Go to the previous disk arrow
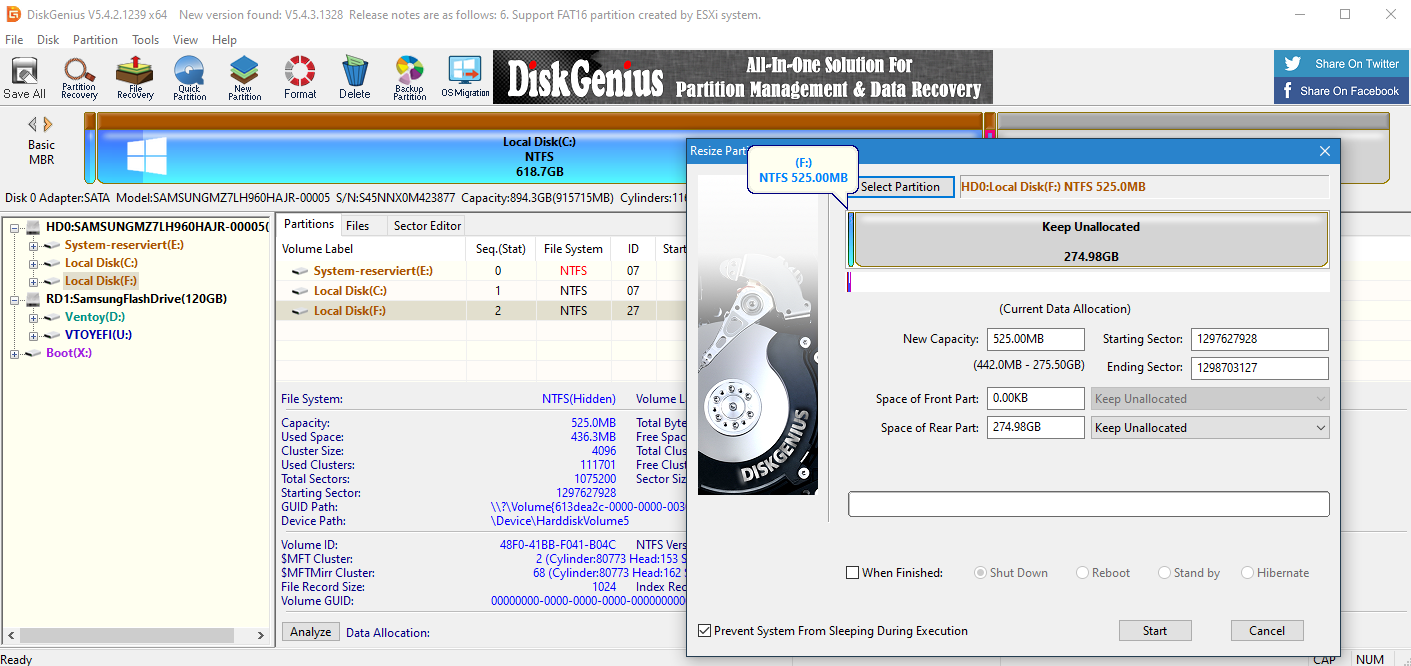 [x=32, y=125]
